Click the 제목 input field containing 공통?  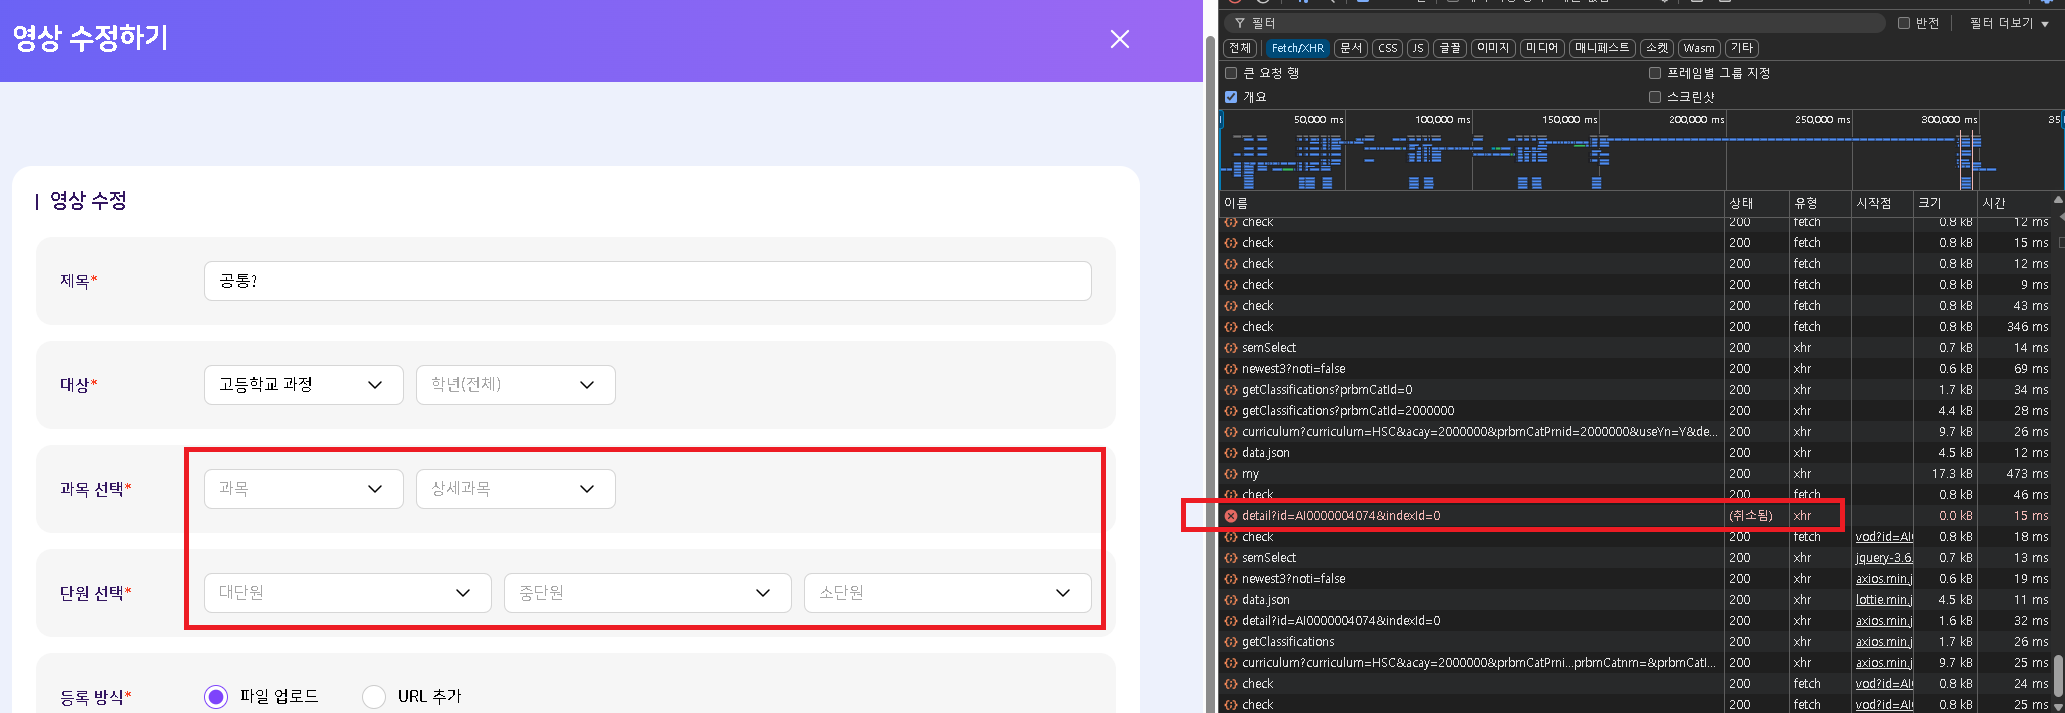click(x=647, y=281)
